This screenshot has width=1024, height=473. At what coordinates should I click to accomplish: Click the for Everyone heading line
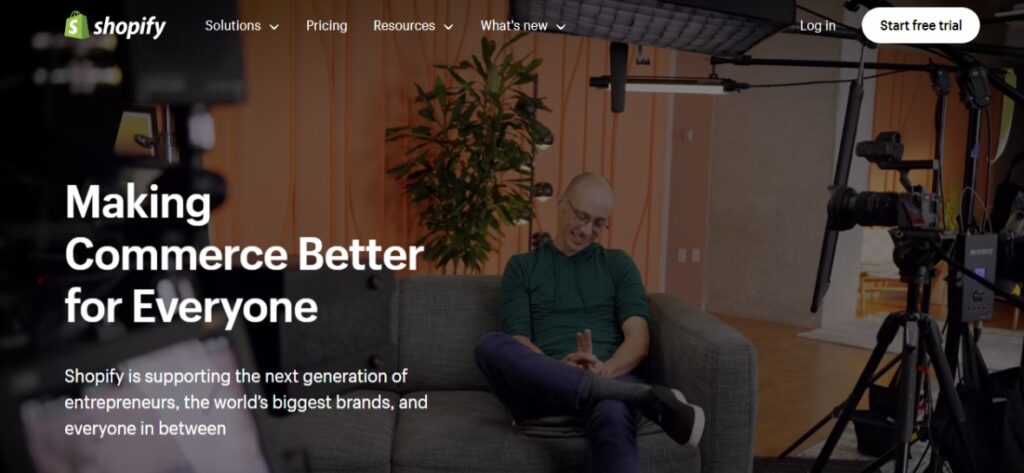click(x=191, y=306)
